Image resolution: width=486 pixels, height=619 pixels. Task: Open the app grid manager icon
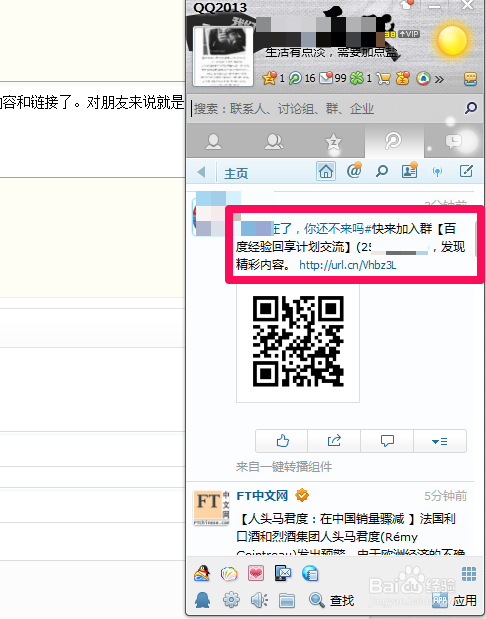469,574
